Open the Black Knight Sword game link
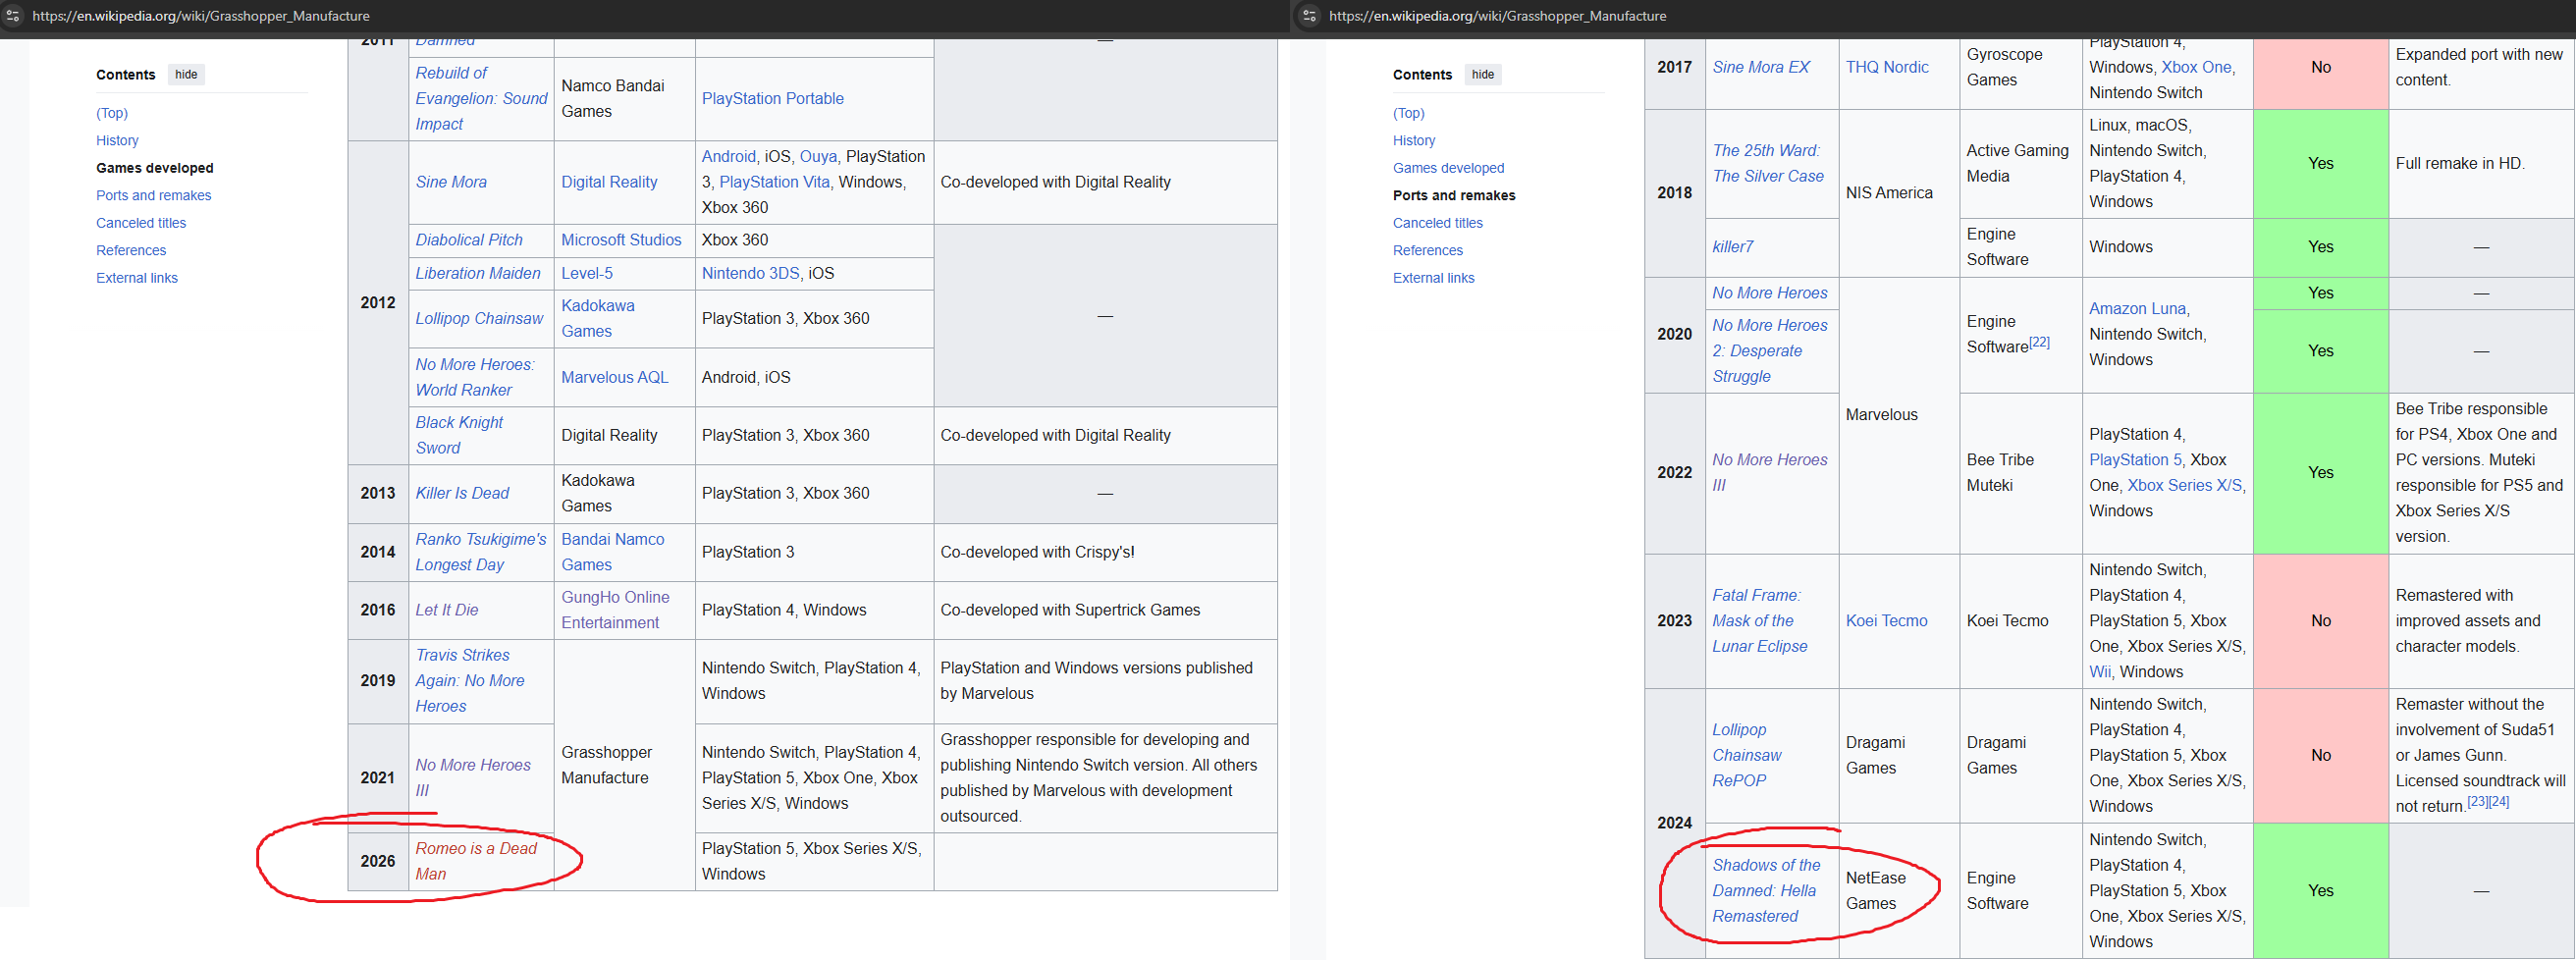The height and width of the screenshot is (960, 2576). 459,436
